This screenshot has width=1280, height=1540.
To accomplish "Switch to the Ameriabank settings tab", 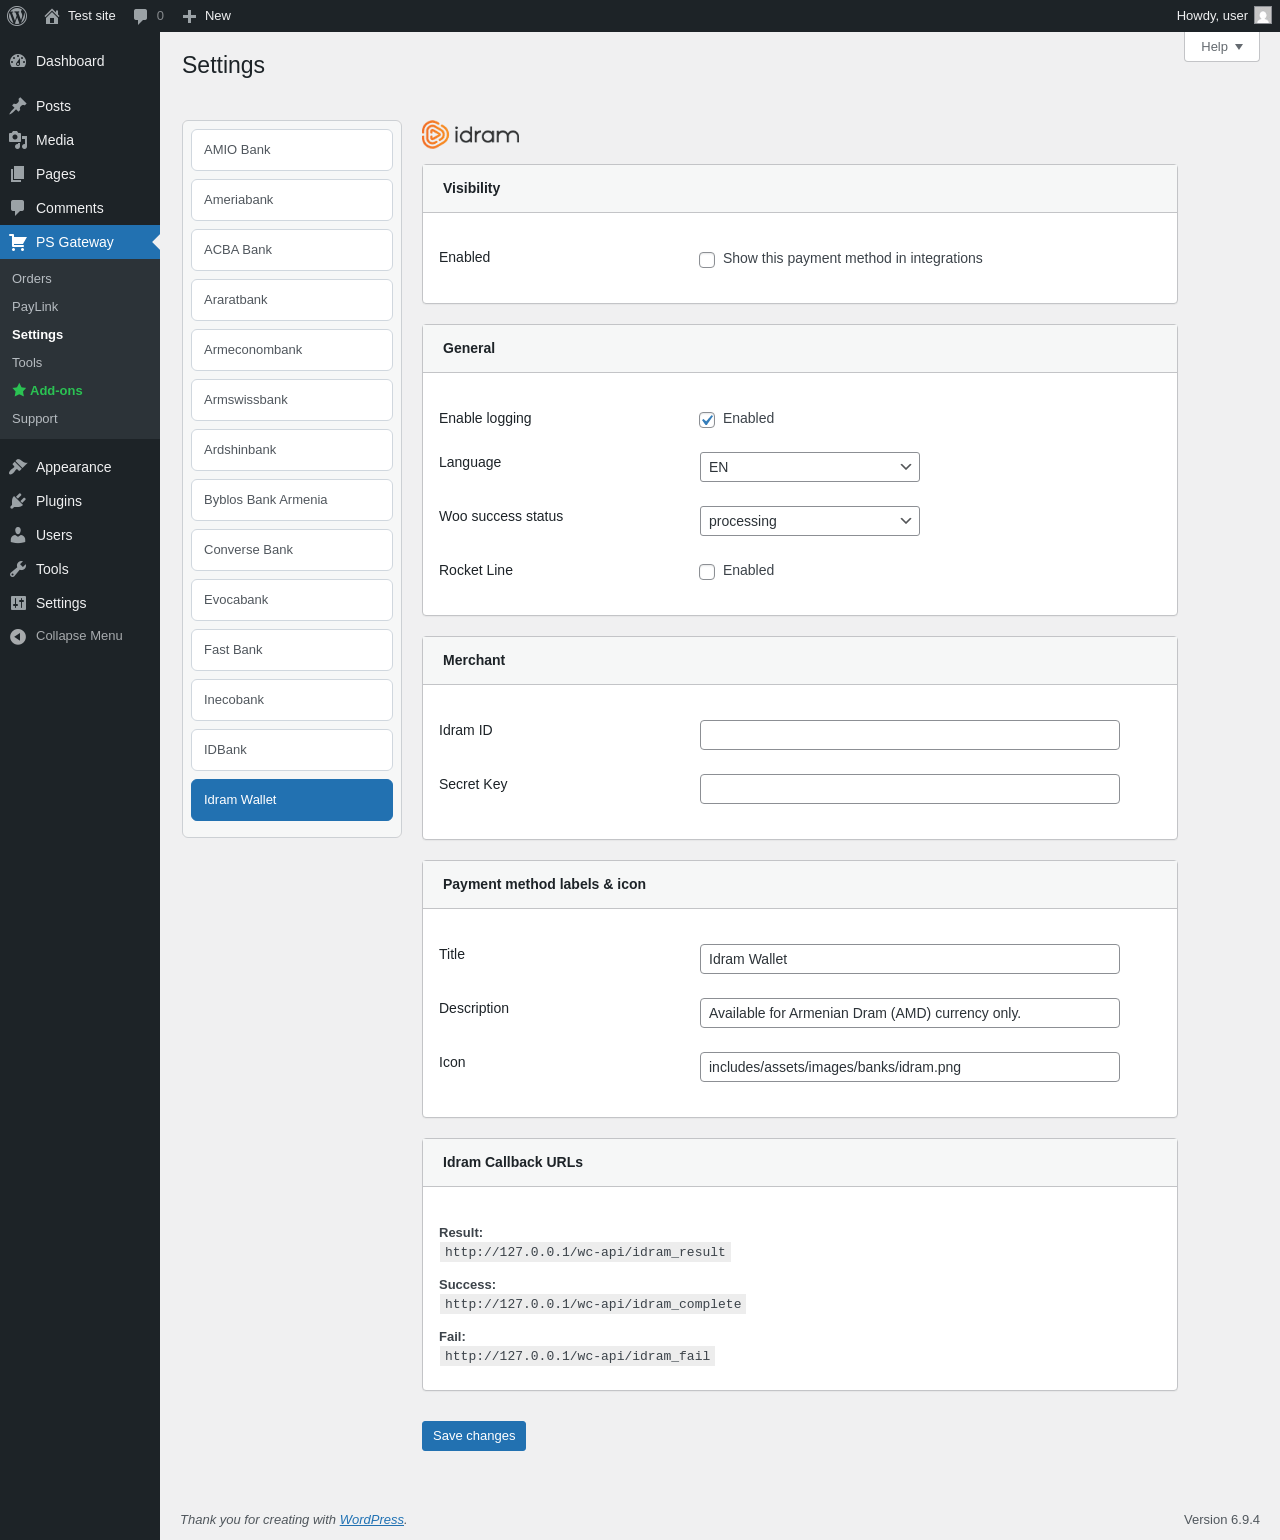I will [x=292, y=200].
